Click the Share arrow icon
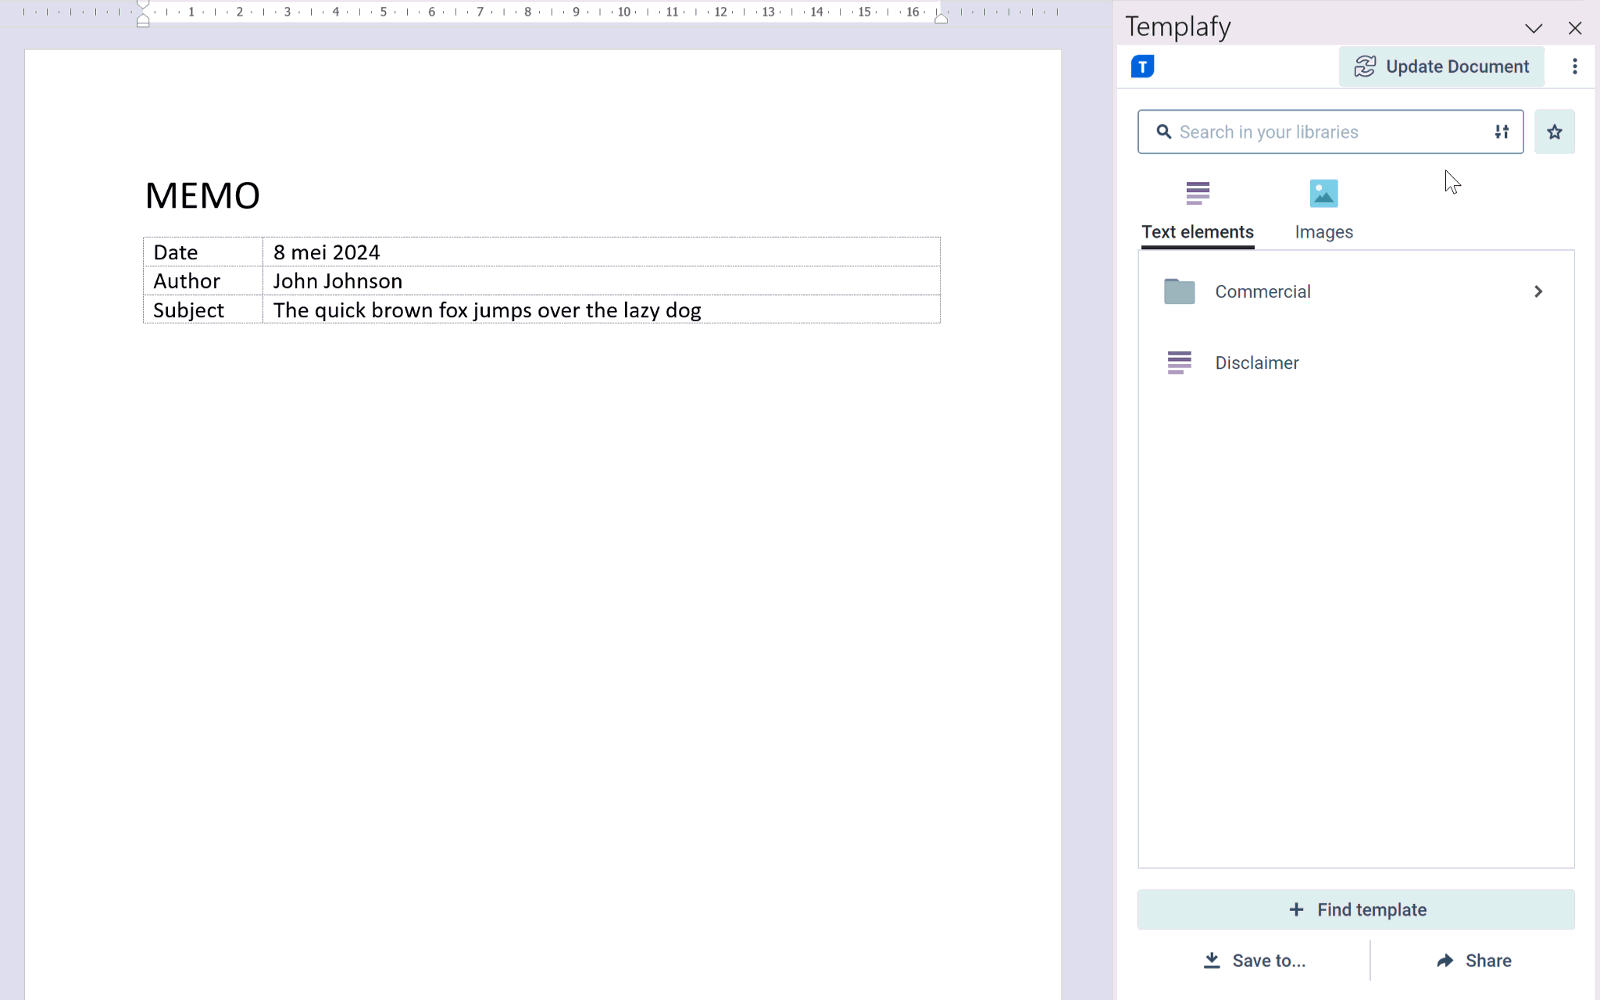 pyautogui.click(x=1444, y=960)
